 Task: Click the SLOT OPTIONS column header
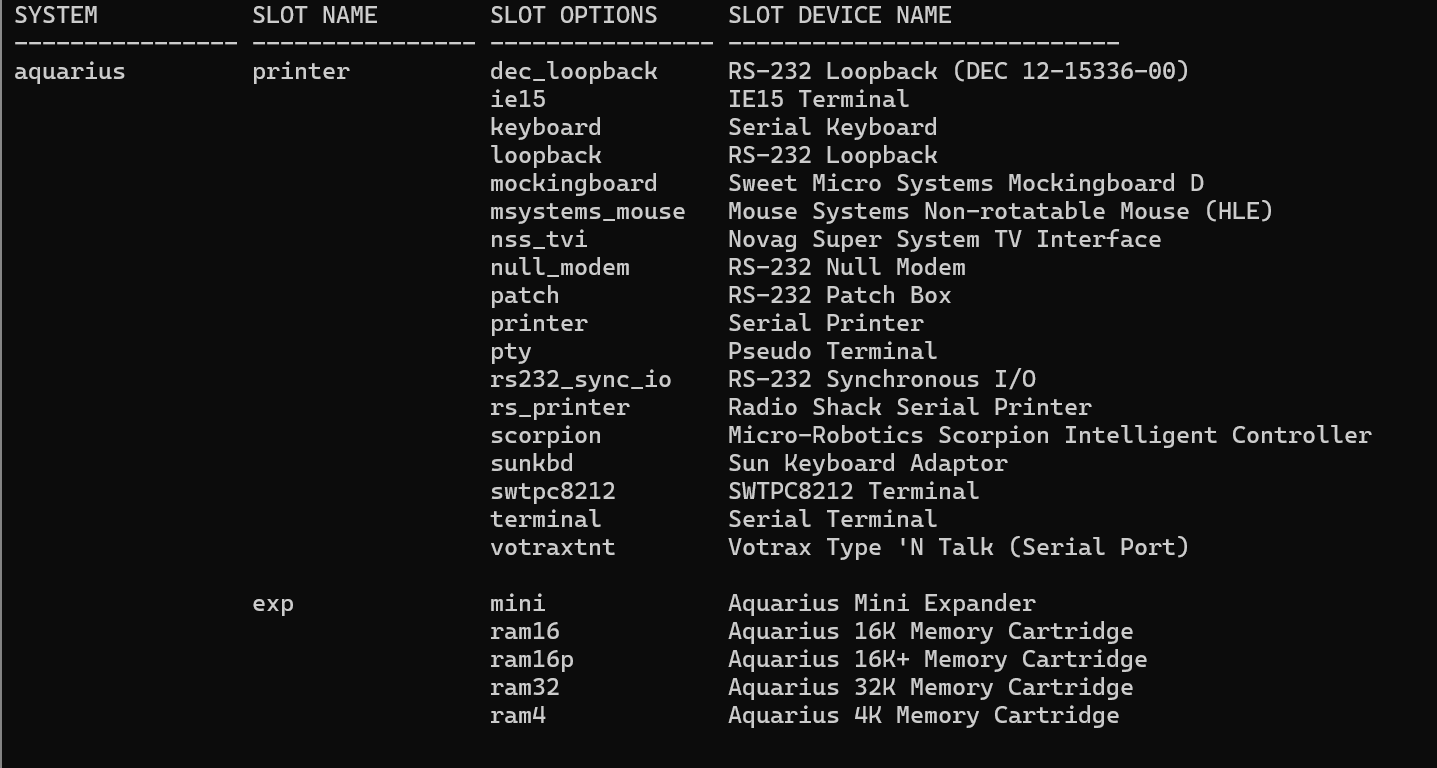574,15
